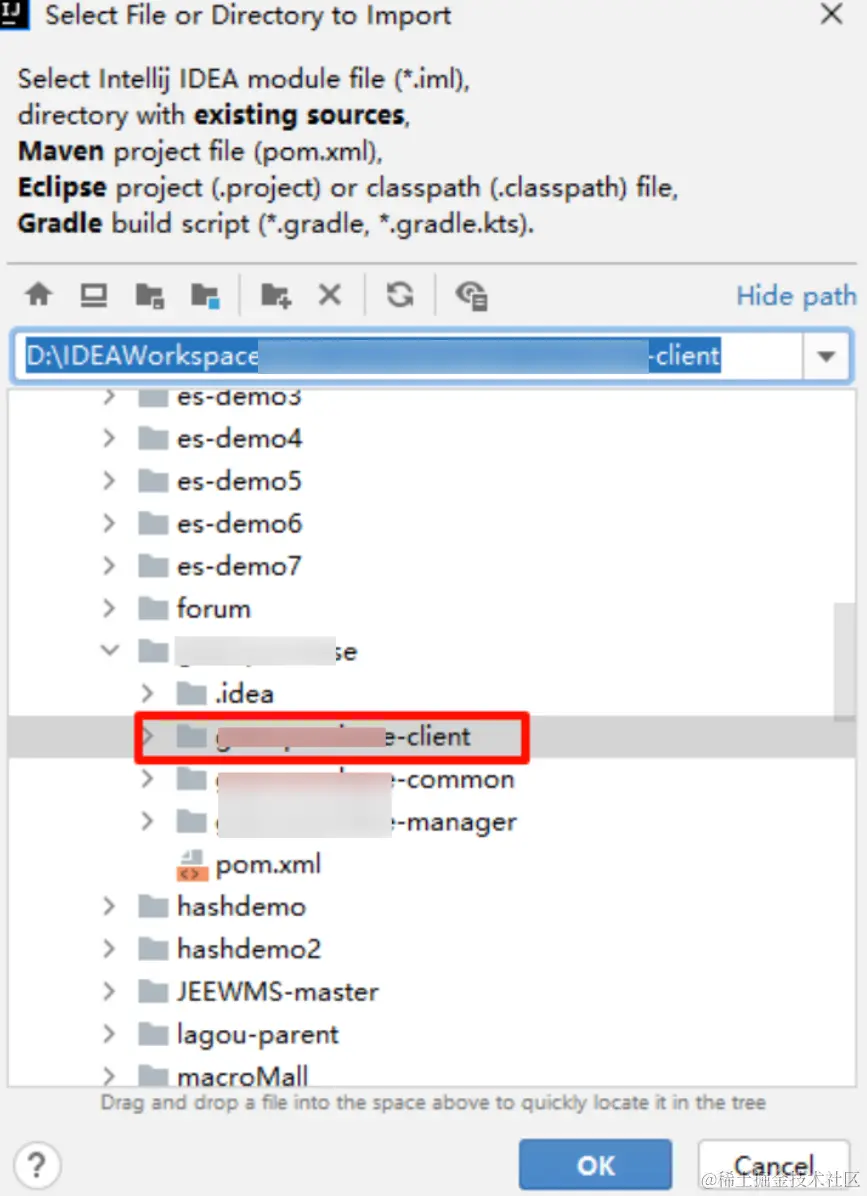The width and height of the screenshot is (867, 1196).
Task: Expand the forum folder
Action: [109, 608]
